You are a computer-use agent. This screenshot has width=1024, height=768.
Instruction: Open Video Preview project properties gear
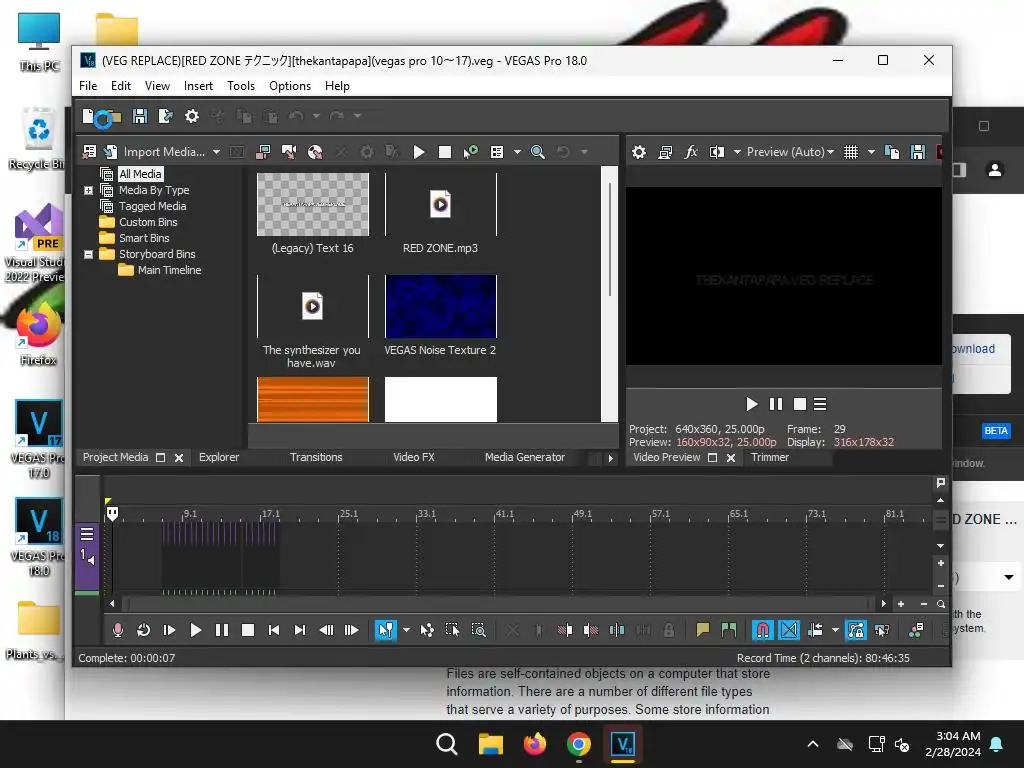[639, 152]
